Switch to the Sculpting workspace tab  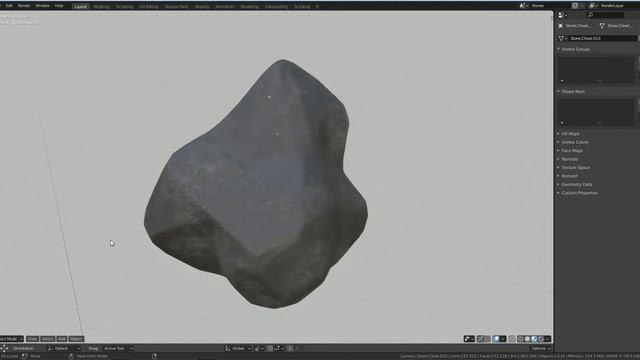pos(124,7)
